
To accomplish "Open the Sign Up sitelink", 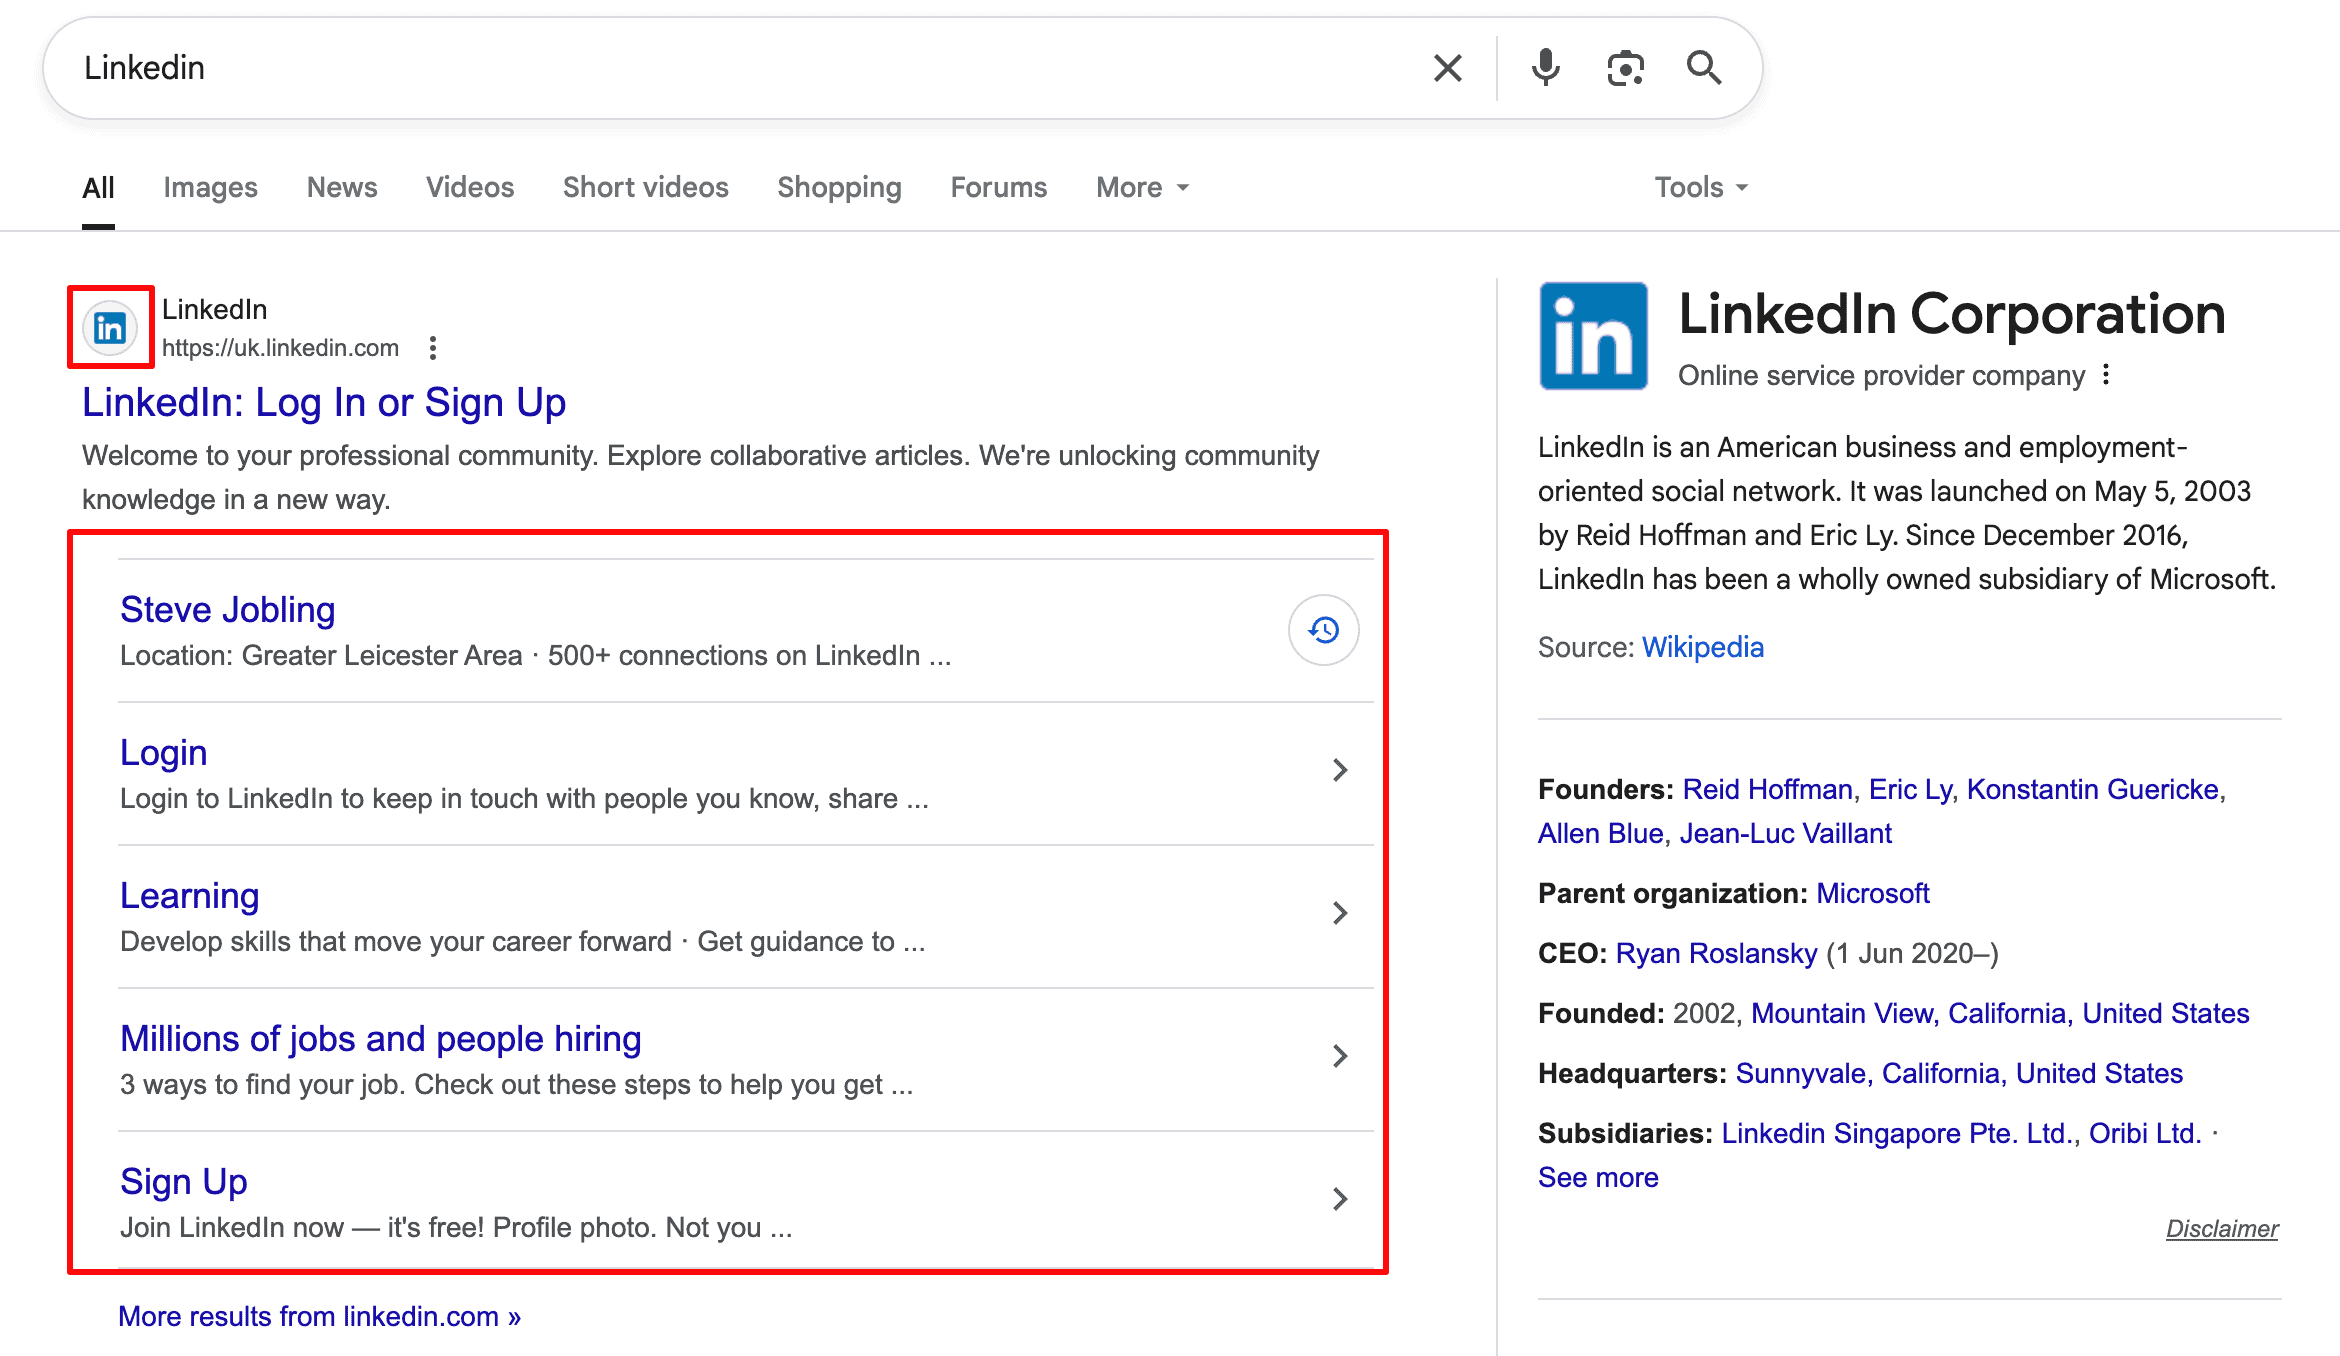I will [184, 1182].
